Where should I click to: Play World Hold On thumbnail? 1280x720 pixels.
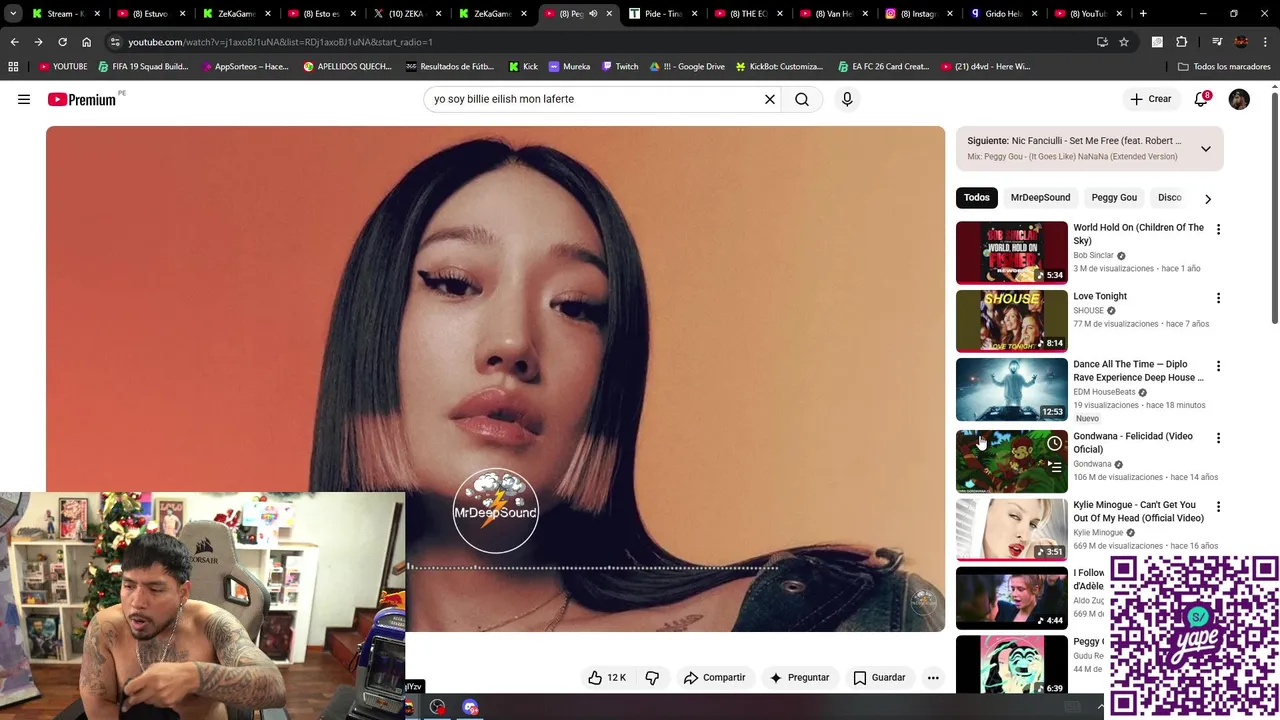coord(1012,253)
